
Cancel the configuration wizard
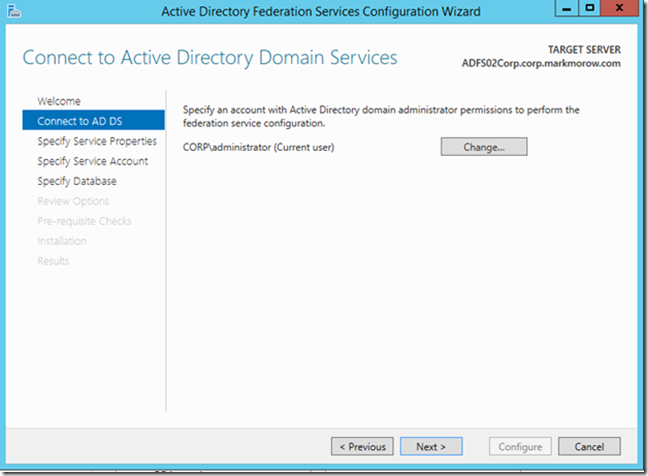[x=589, y=446]
